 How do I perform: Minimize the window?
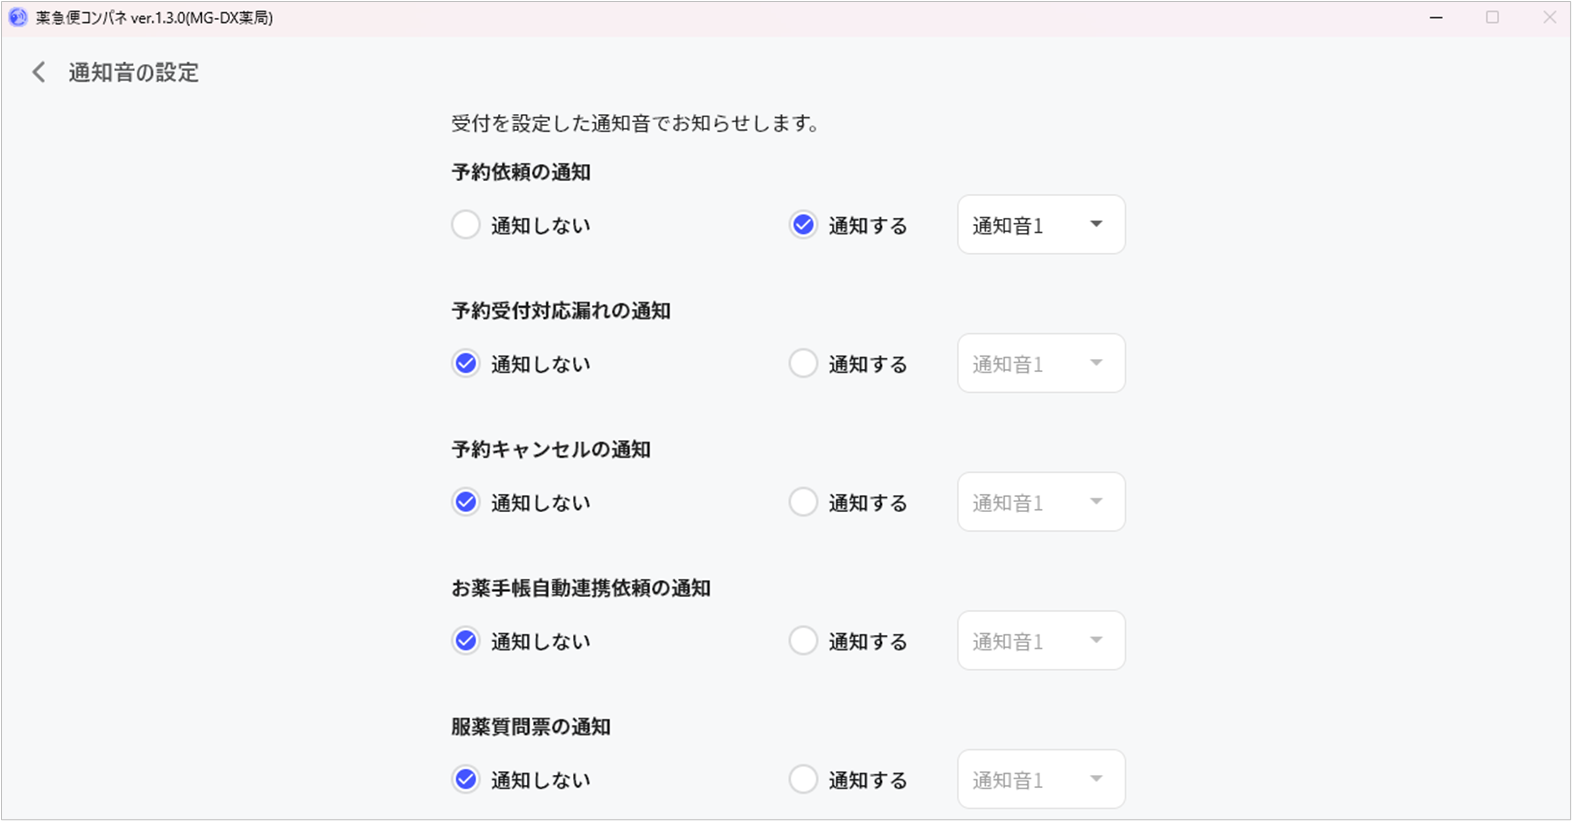1436,17
